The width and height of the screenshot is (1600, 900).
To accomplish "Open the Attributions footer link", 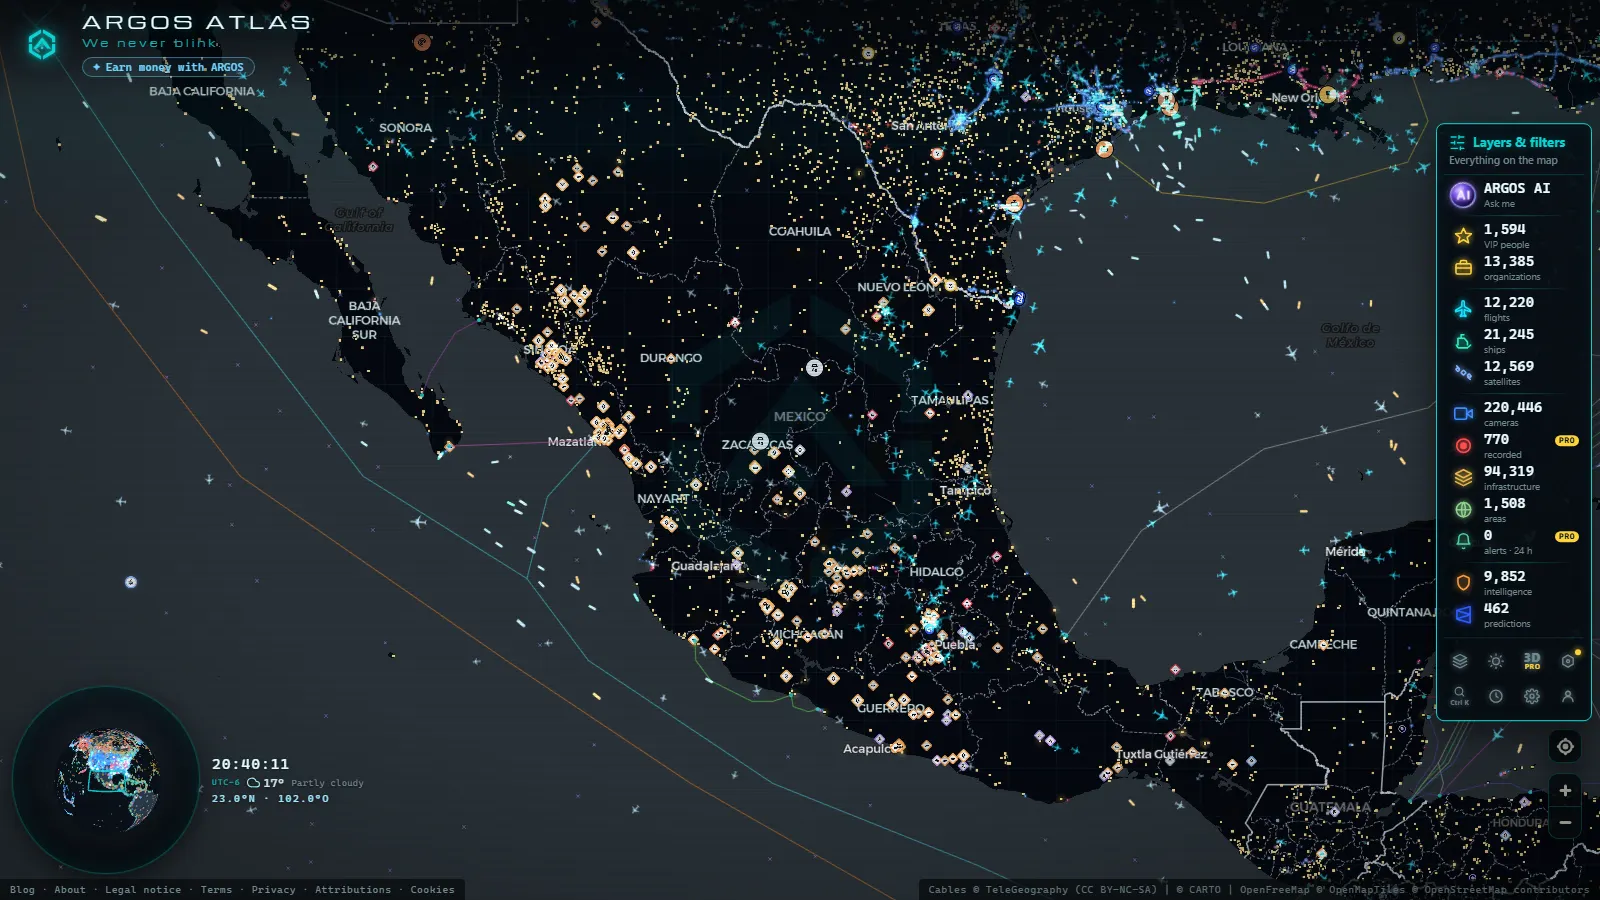I will (353, 890).
